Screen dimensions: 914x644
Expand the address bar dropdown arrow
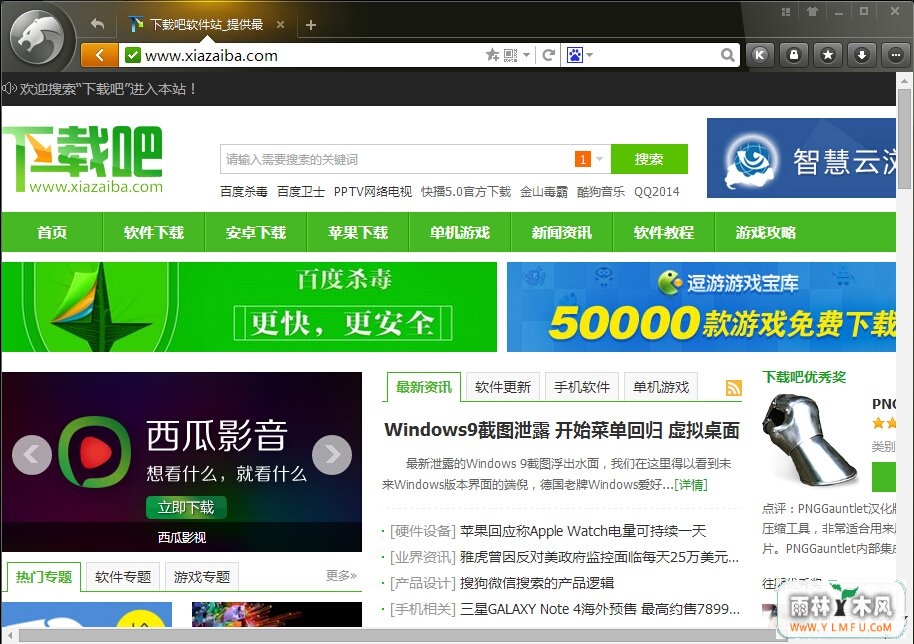(526, 55)
